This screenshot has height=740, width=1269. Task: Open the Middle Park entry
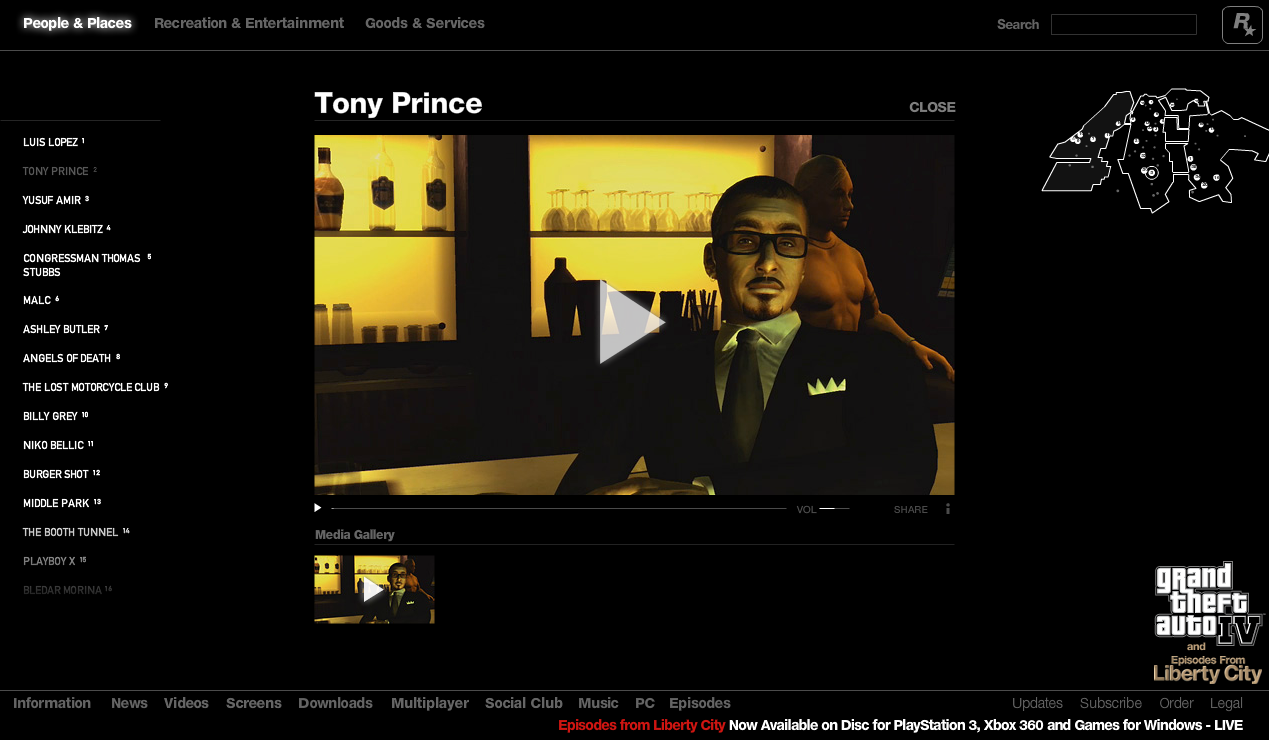point(62,503)
